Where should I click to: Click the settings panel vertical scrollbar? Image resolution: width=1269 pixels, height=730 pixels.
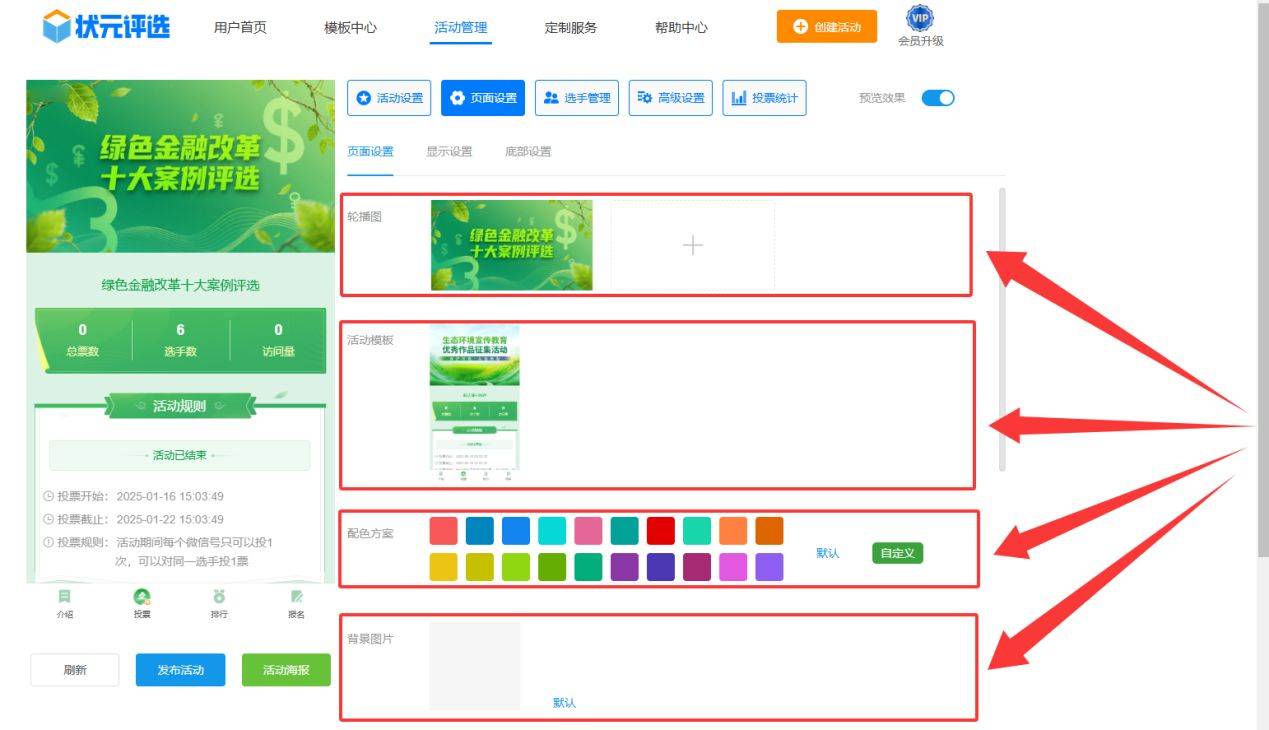click(1003, 329)
